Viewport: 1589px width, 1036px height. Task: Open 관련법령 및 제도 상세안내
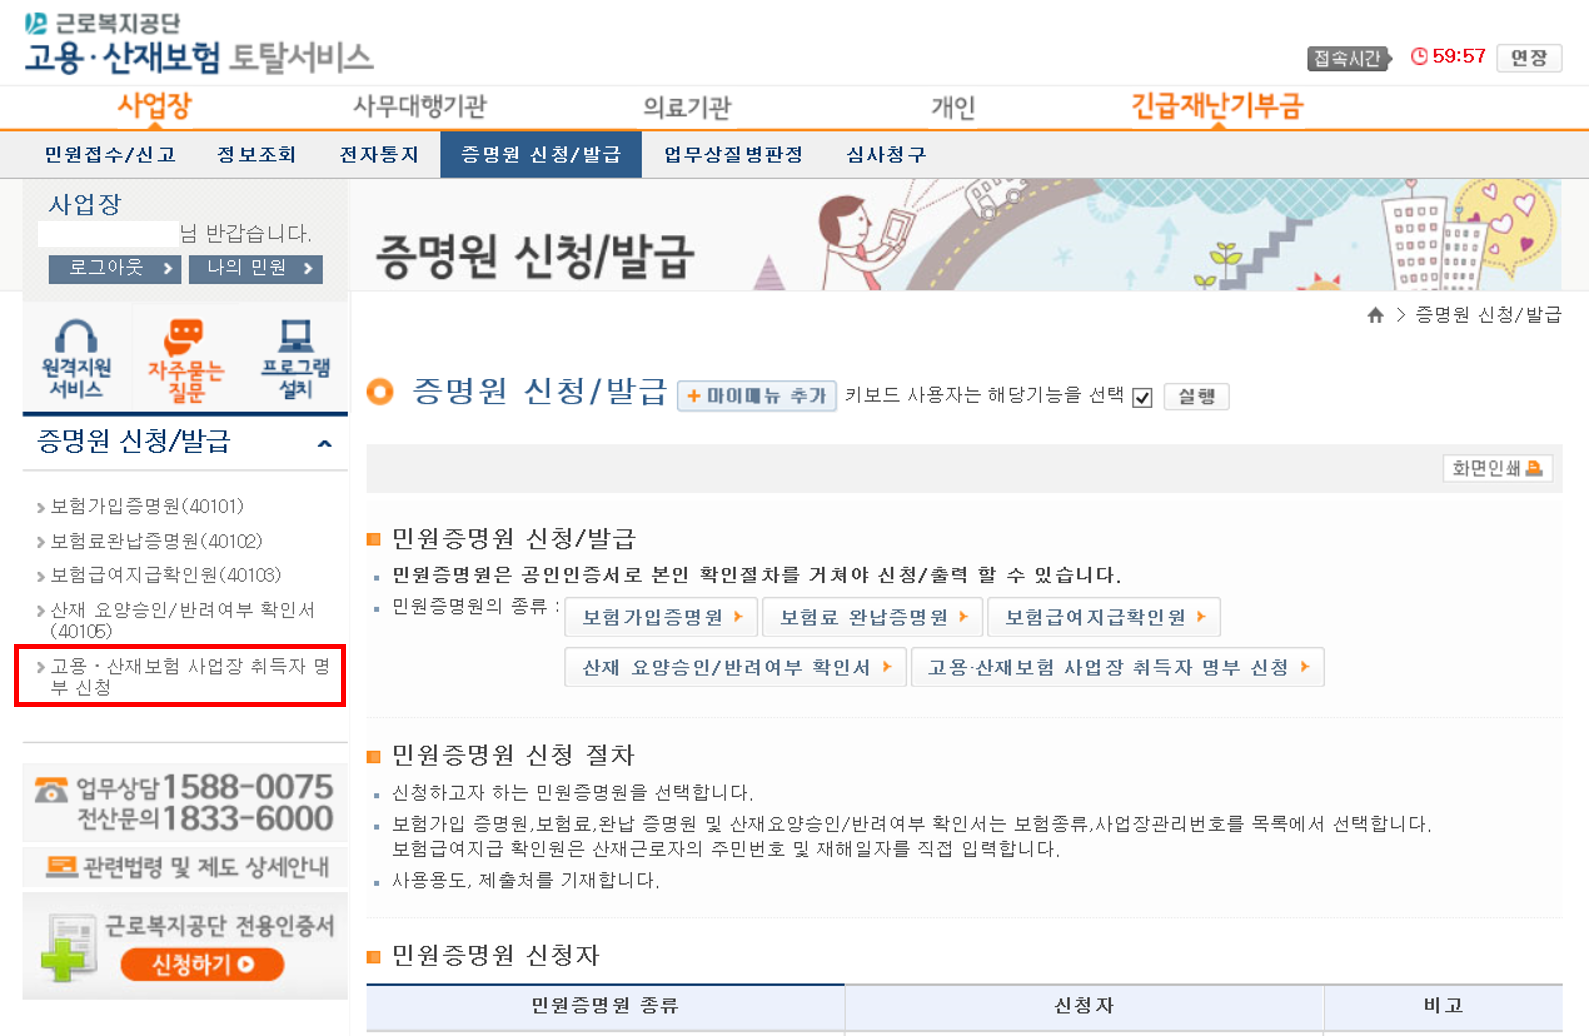coord(185,867)
